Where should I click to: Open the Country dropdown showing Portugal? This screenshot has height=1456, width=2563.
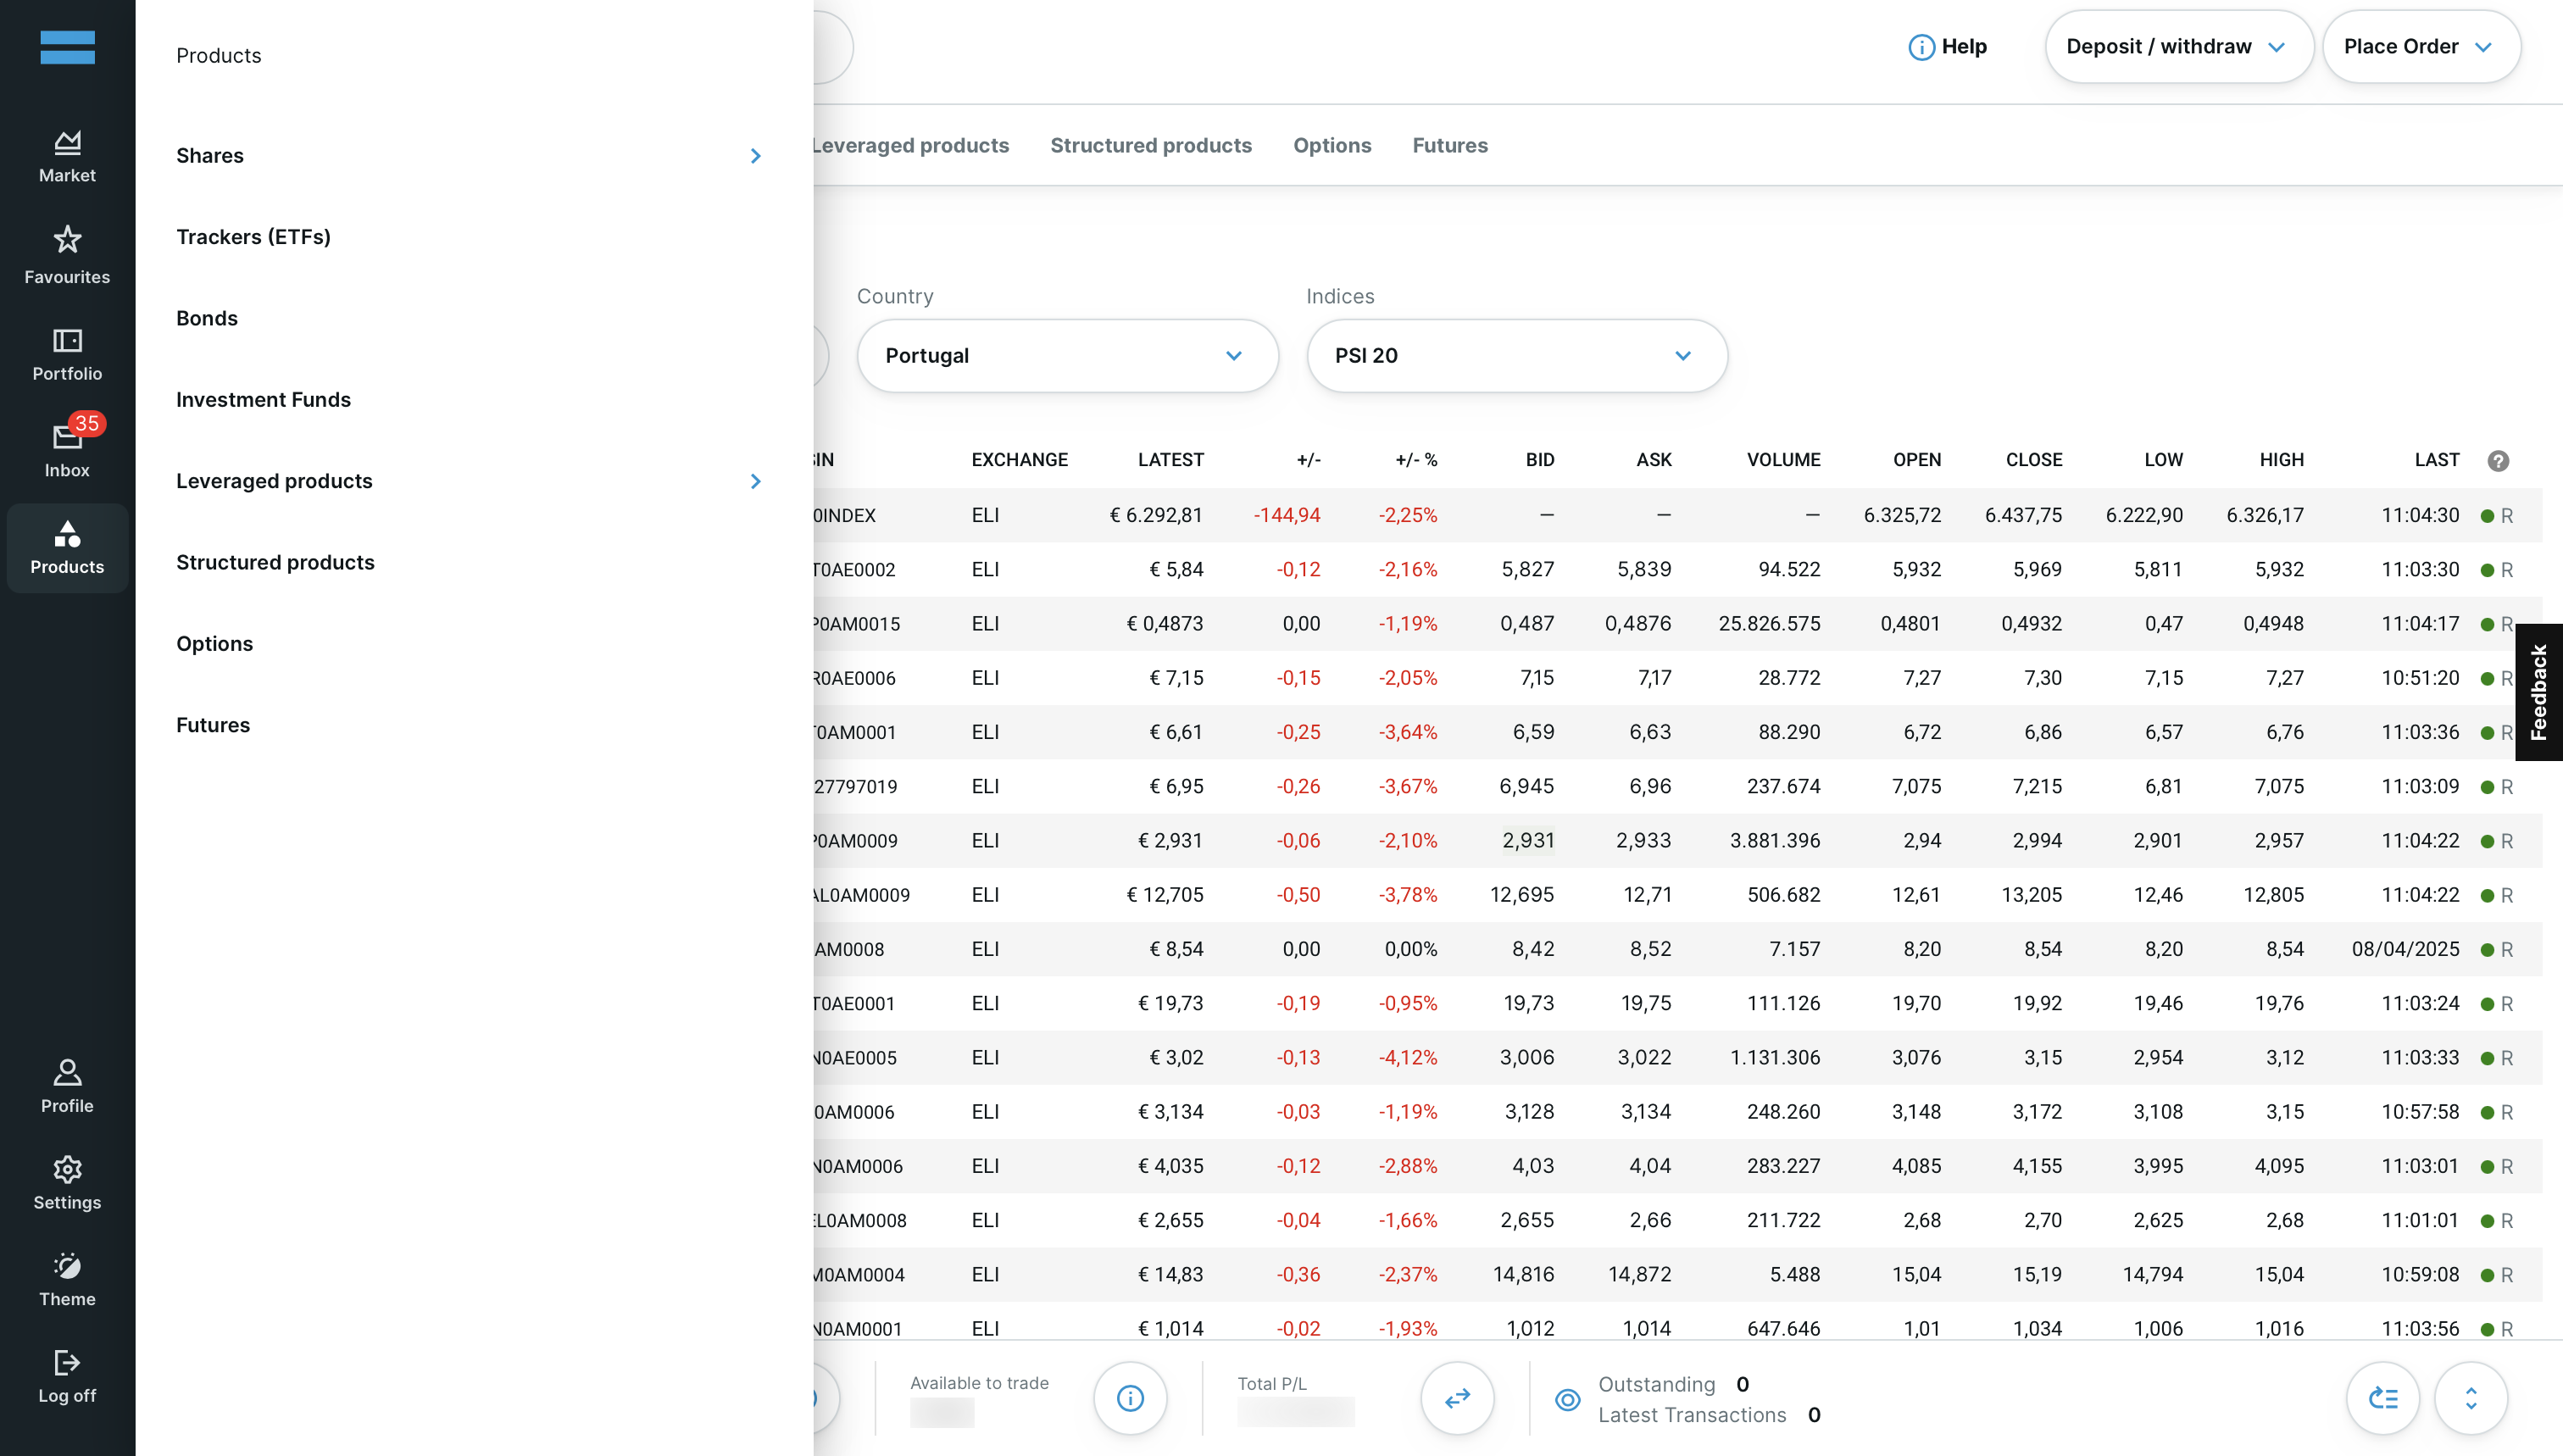(x=1067, y=356)
